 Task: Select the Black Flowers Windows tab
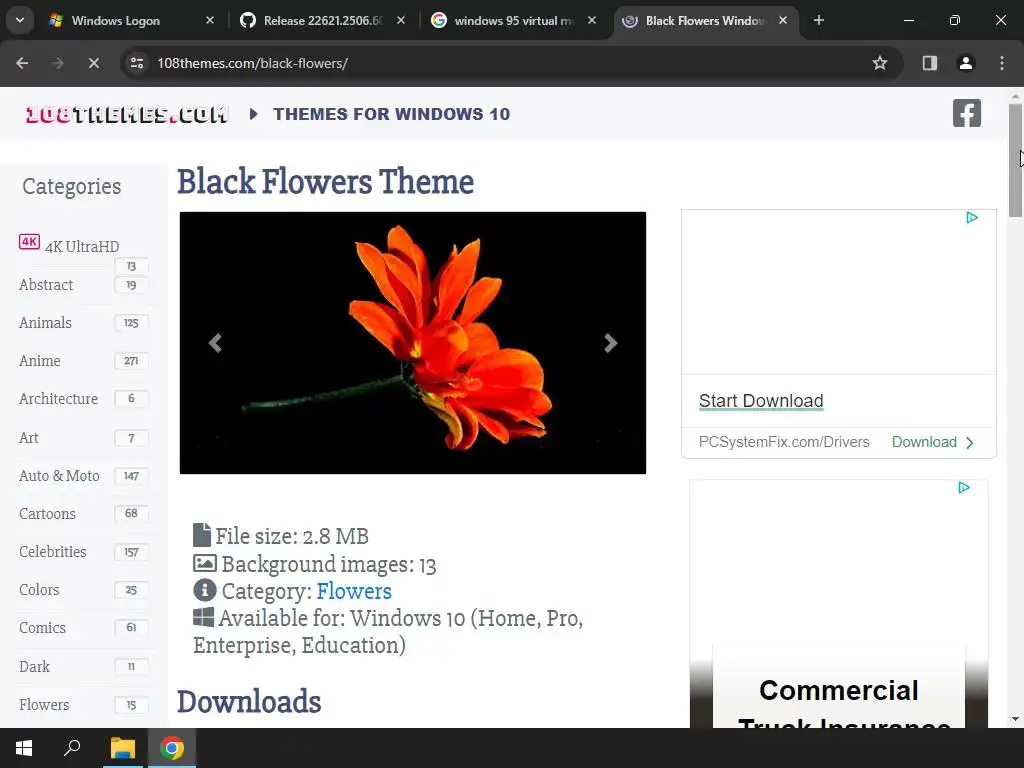pos(704,21)
